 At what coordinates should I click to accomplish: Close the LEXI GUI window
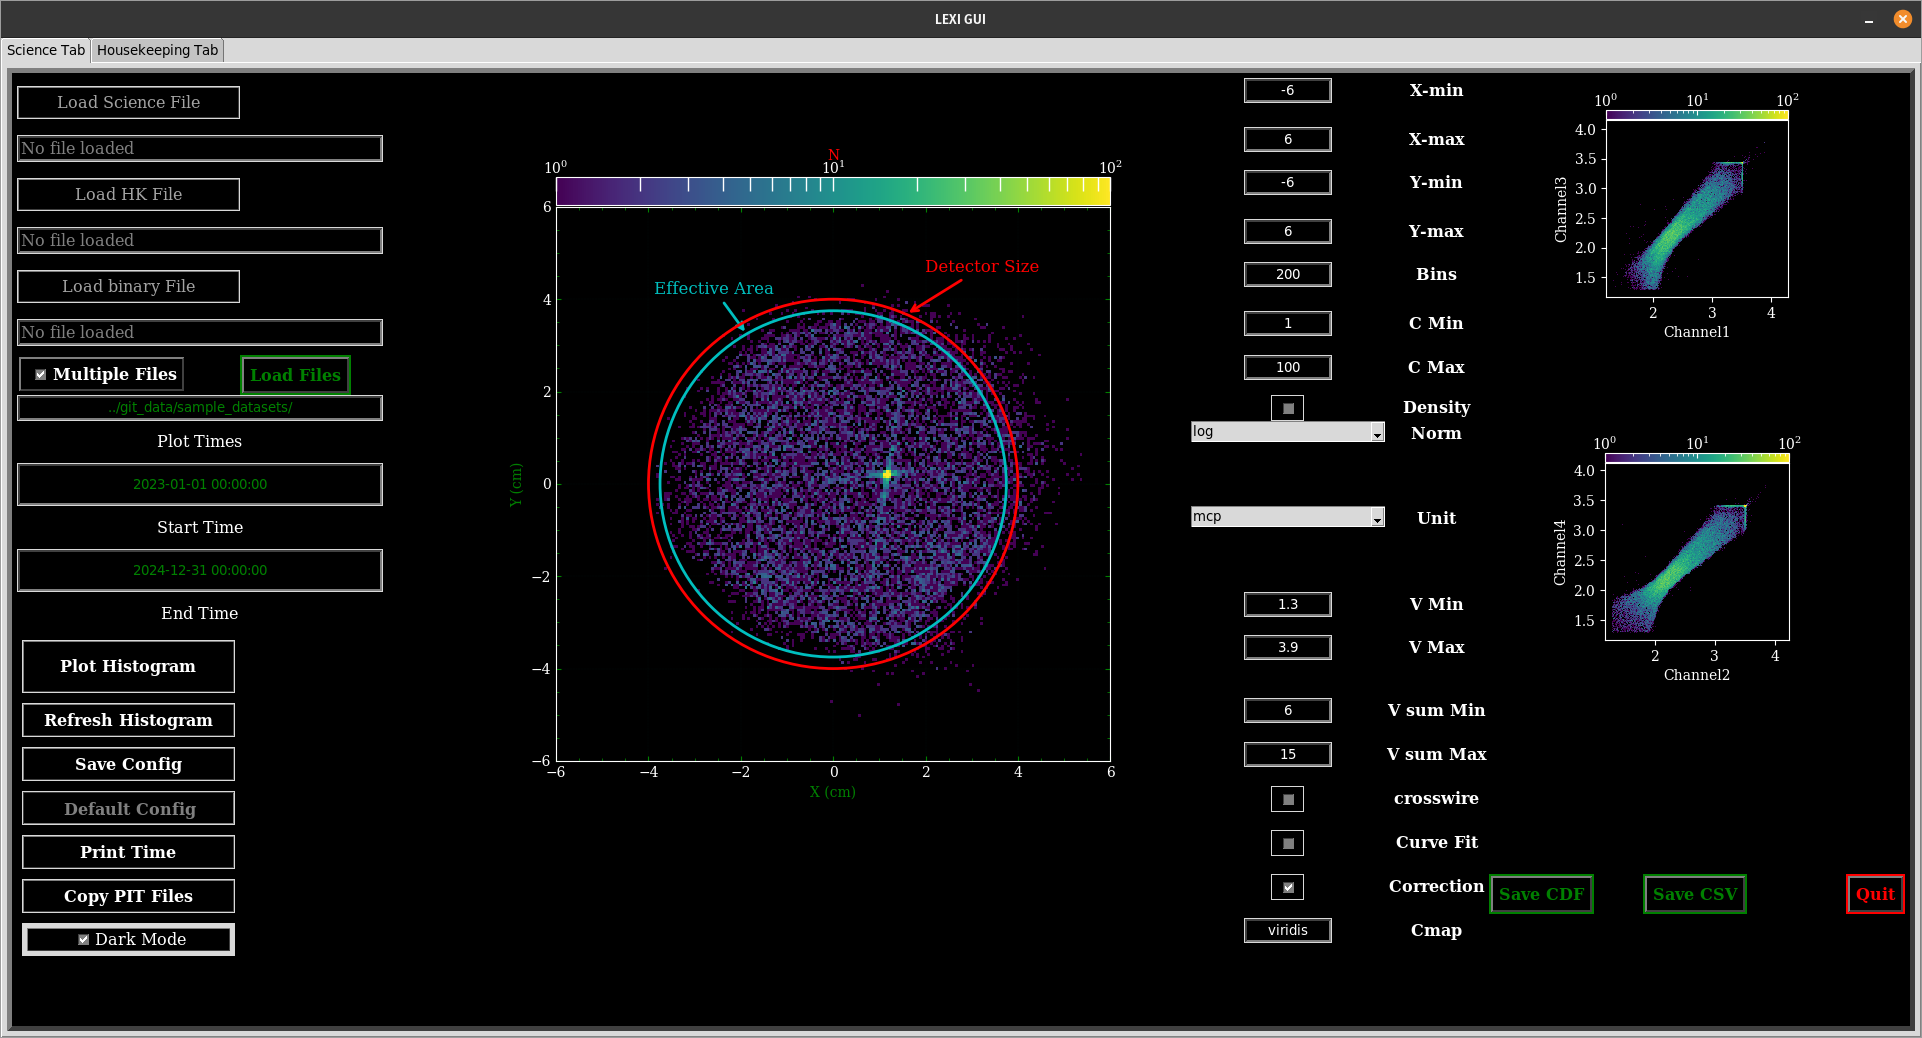1903,19
